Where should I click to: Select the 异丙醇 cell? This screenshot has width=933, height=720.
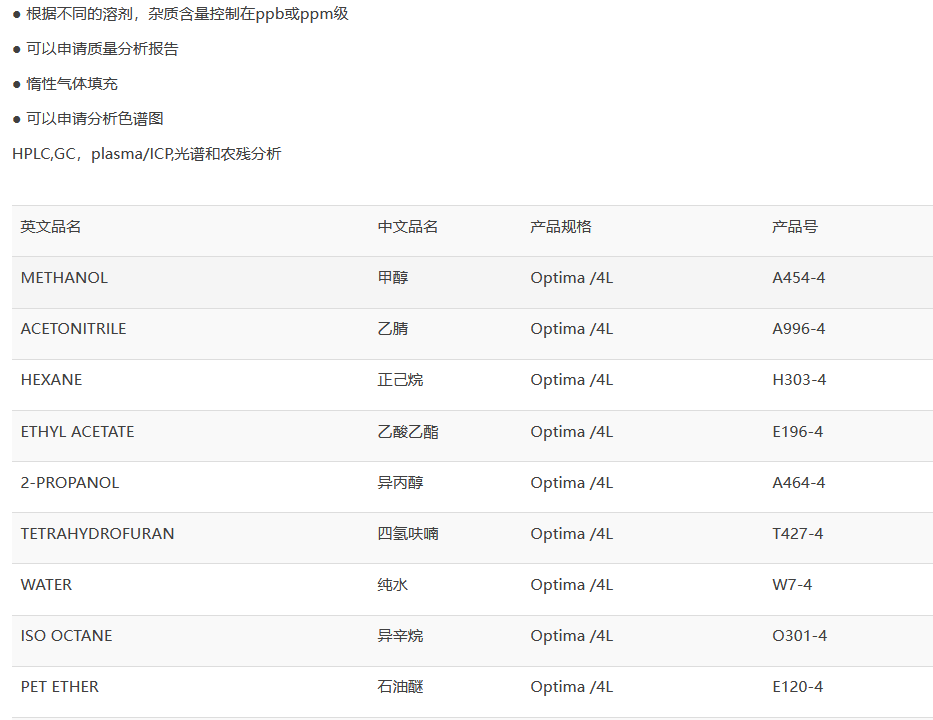point(400,483)
